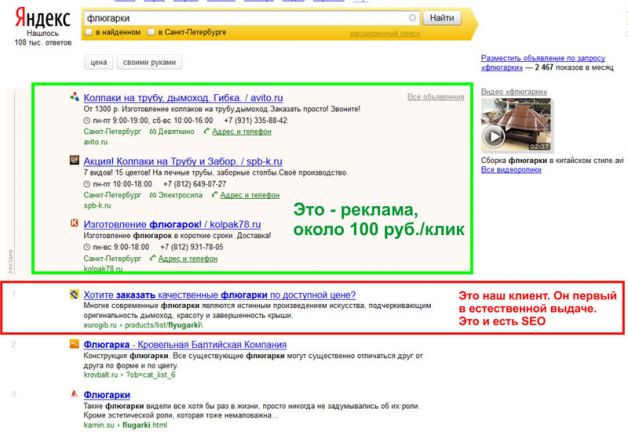The width and height of the screenshot is (628, 438).
Task: Open the 'Видео «флюгарки»' link
Action: 514,92
